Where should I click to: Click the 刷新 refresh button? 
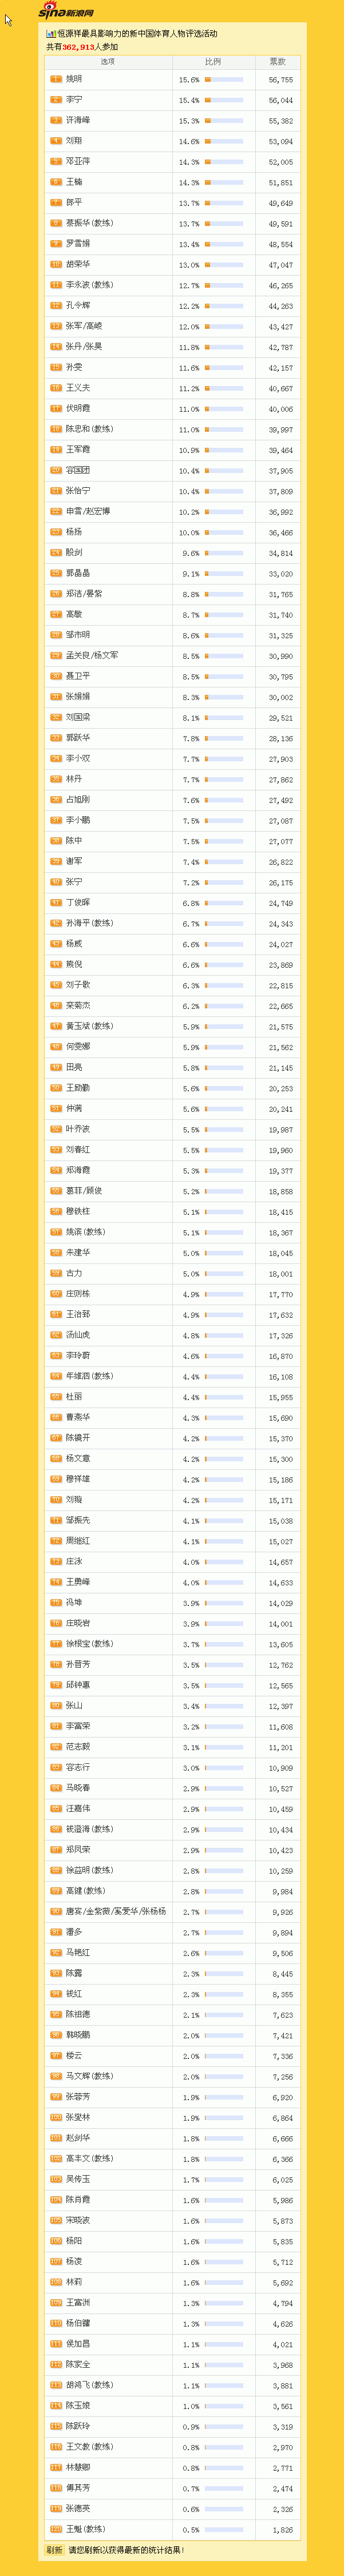tap(54, 2550)
